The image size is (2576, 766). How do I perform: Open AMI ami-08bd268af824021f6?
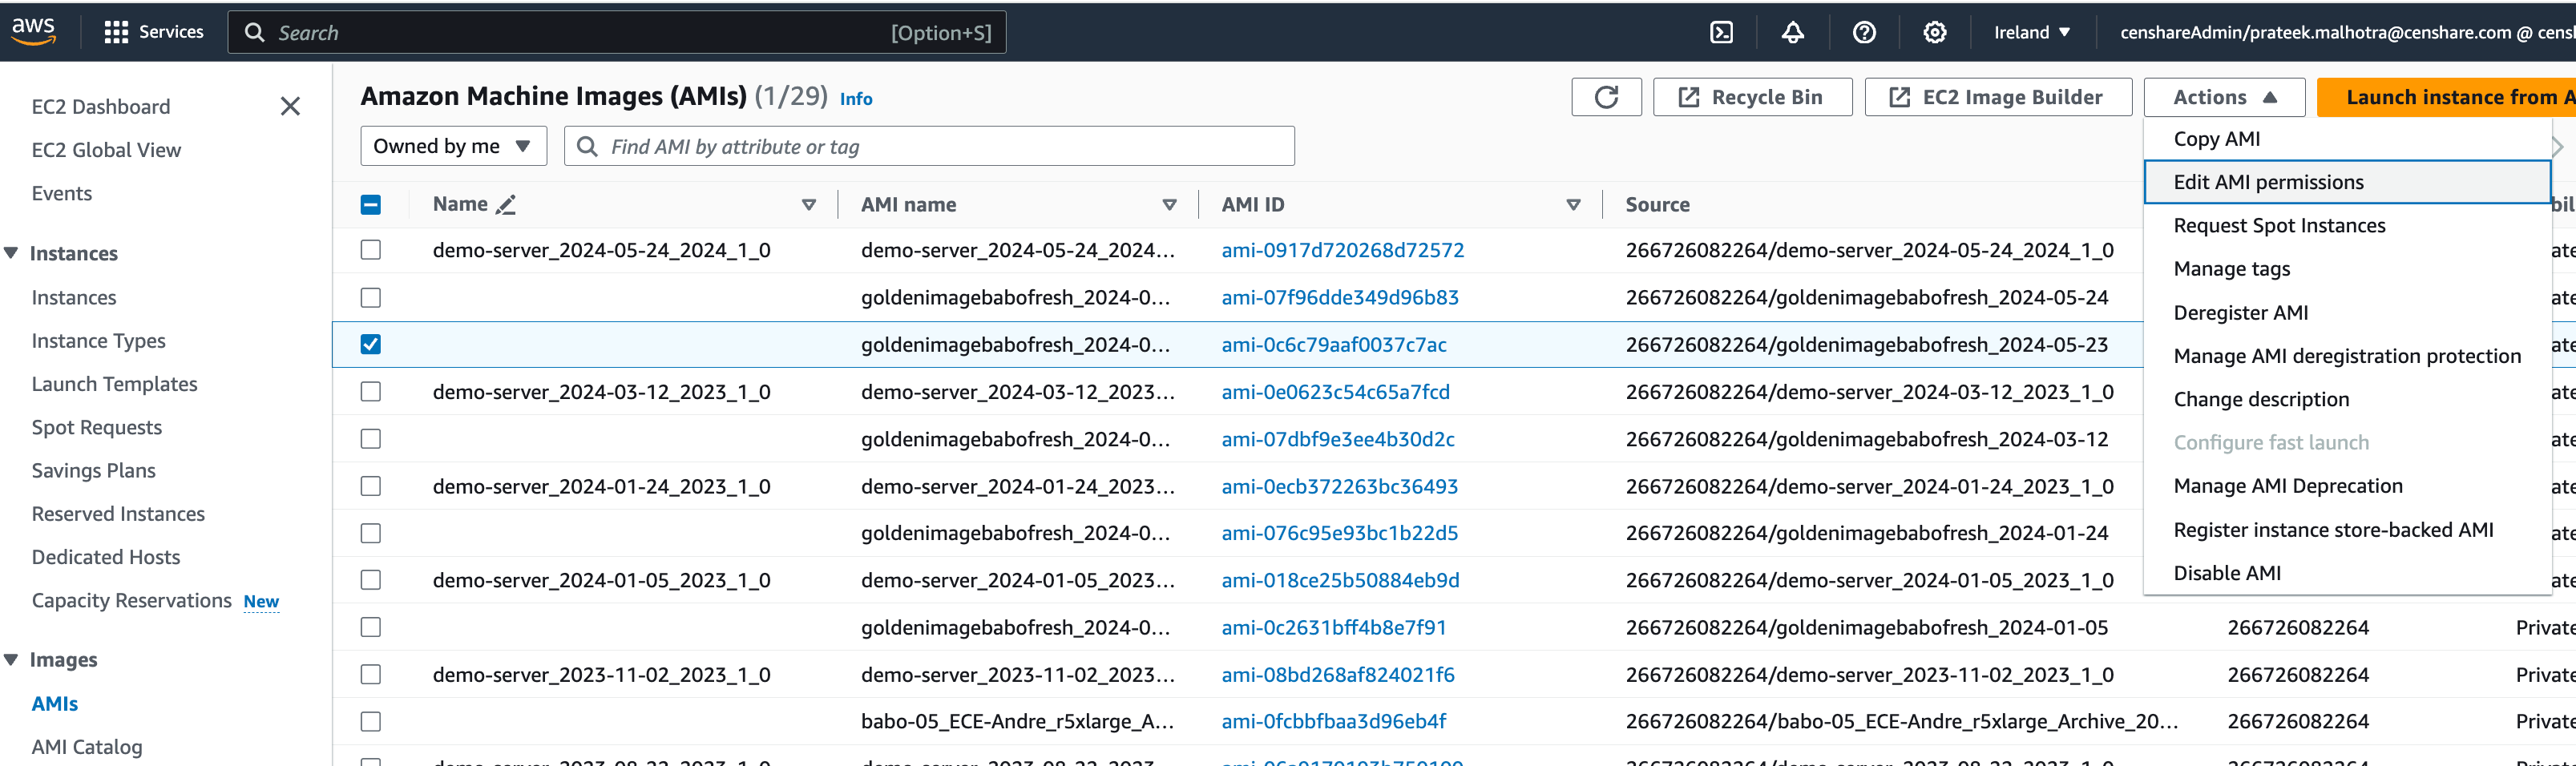(1337, 675)
